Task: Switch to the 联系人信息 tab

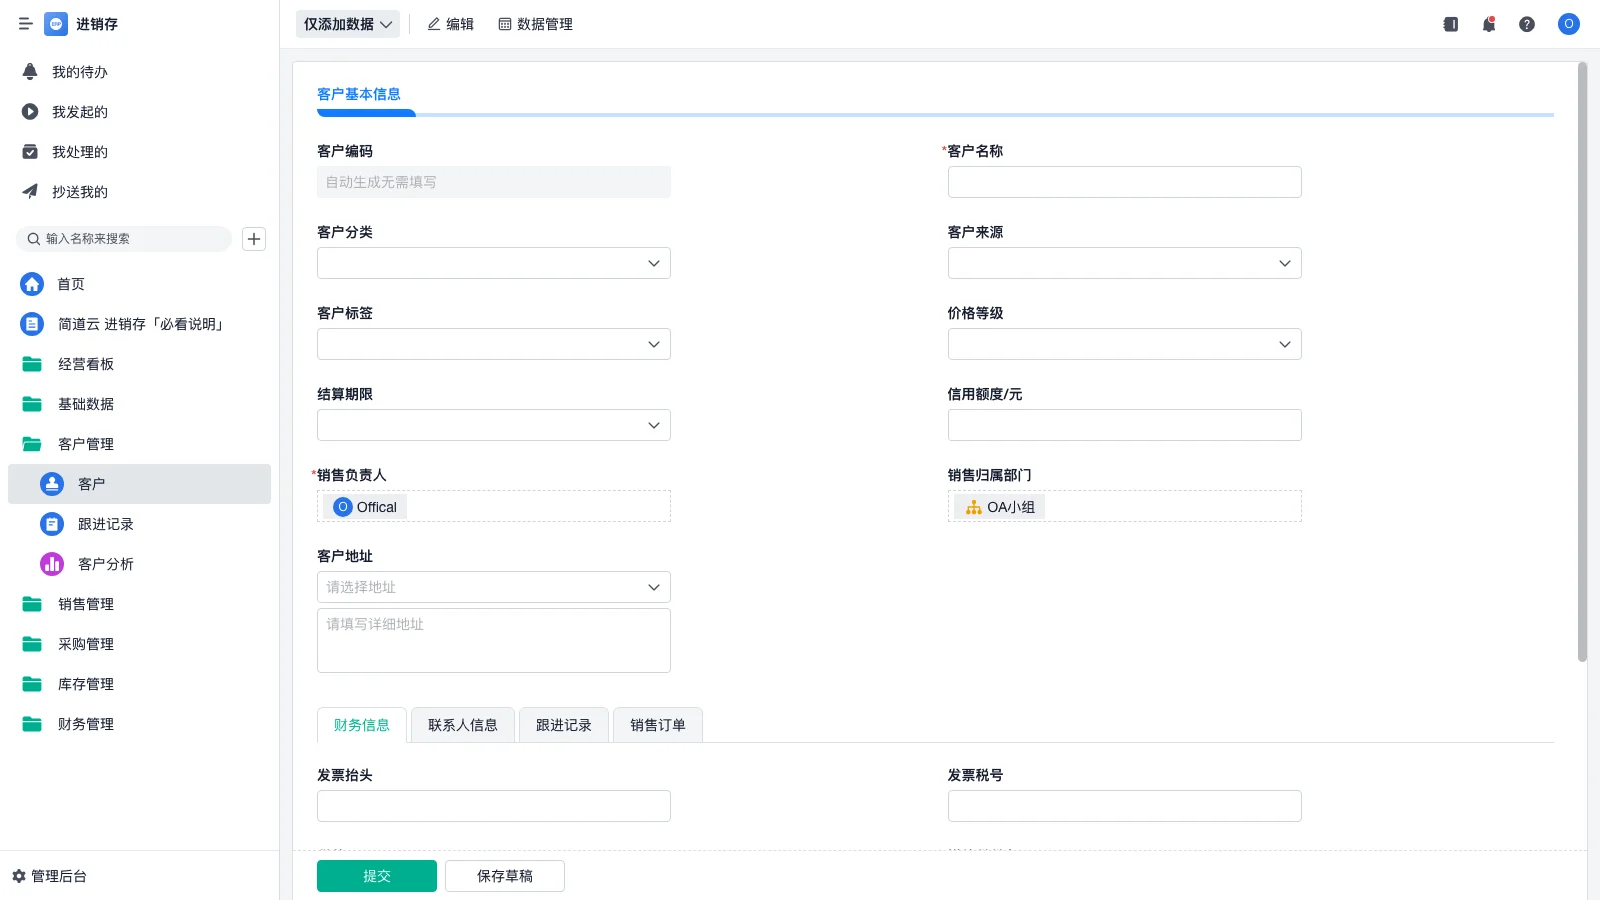Action: tap(463, 725)
